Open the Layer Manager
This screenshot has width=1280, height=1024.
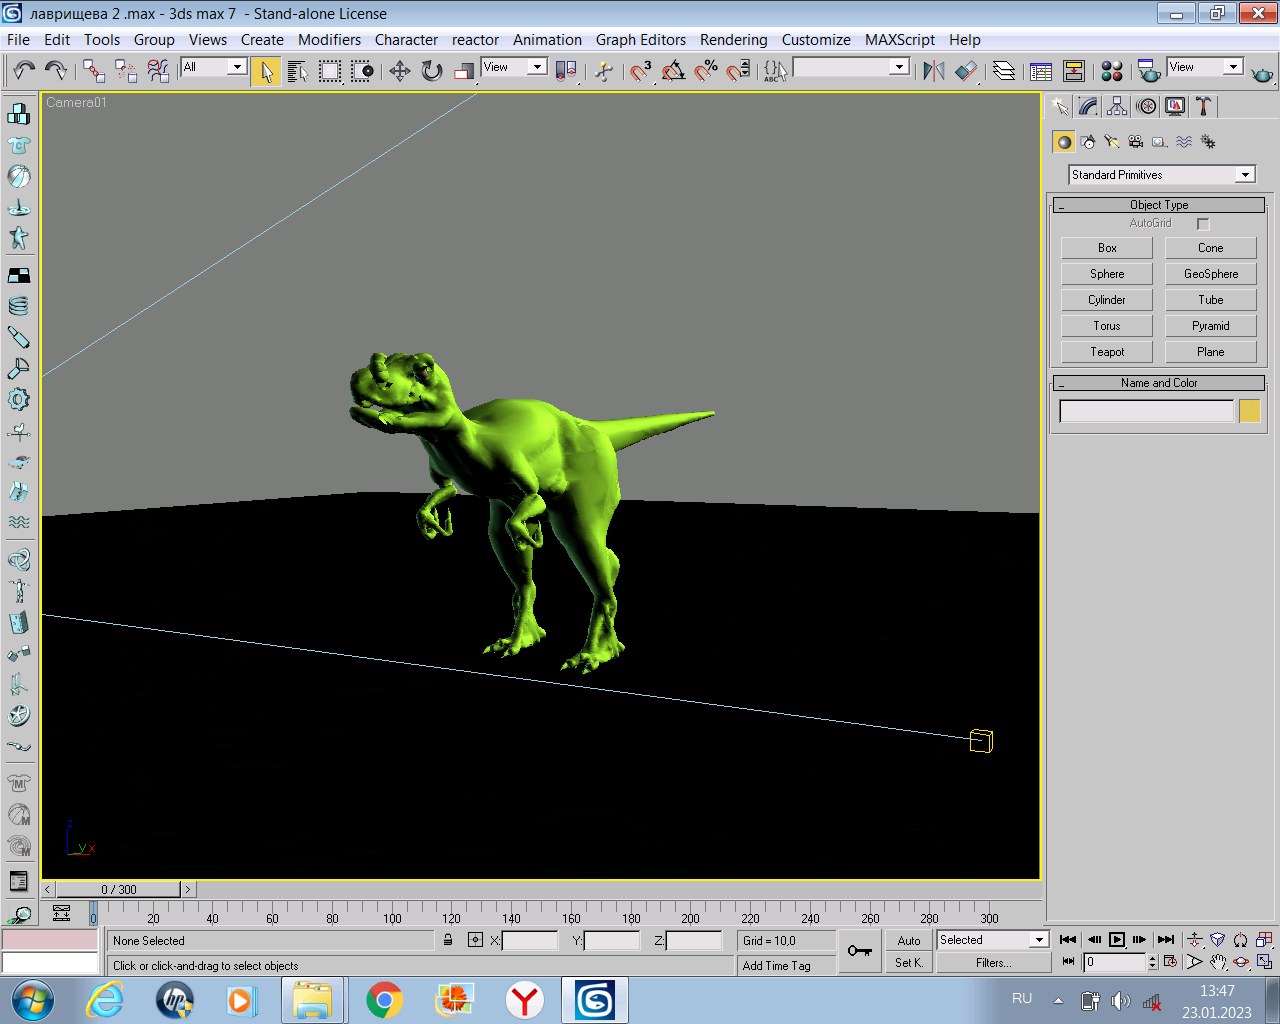(x=1004, y=70)
